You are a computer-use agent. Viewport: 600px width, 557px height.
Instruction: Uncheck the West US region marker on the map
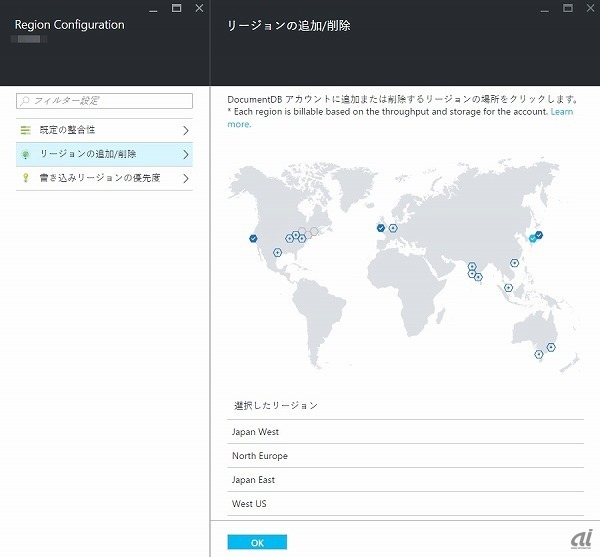[253, 238]
